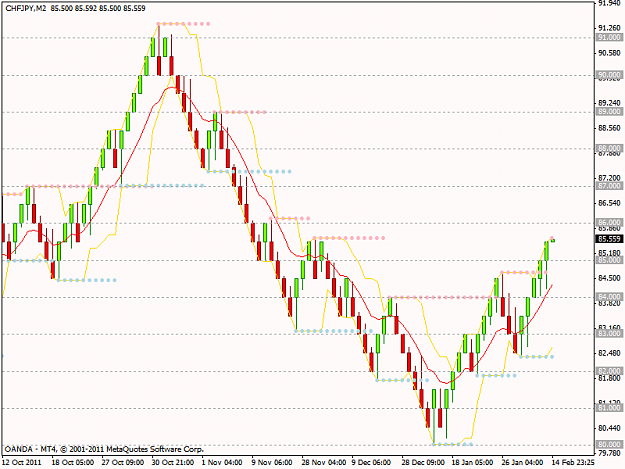Image resolution: width=625 pixels, height=469 pixels.
Task: Click the 12 Oct 2011 date label
Action: point(22,463)
